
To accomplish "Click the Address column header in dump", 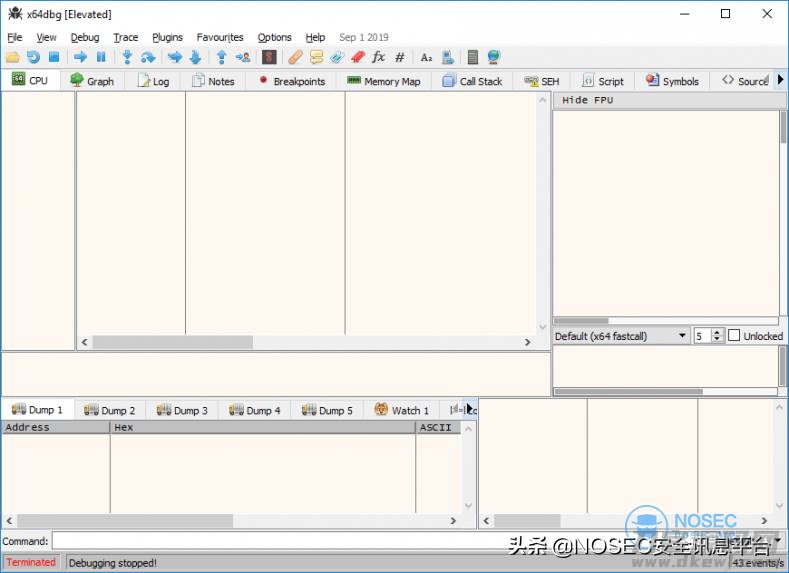I will [55, 428].
